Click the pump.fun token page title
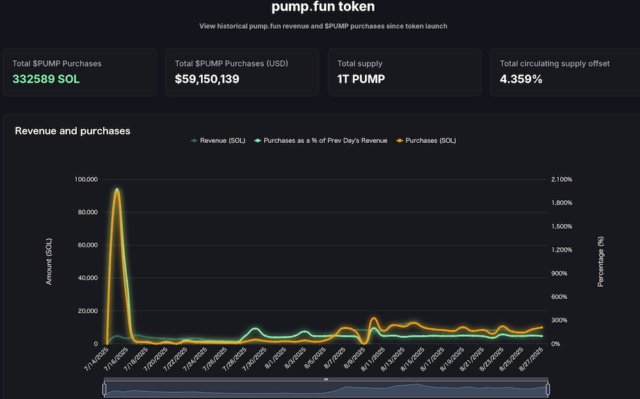Viewport: 640px width, 399px height. coord(323,7)
